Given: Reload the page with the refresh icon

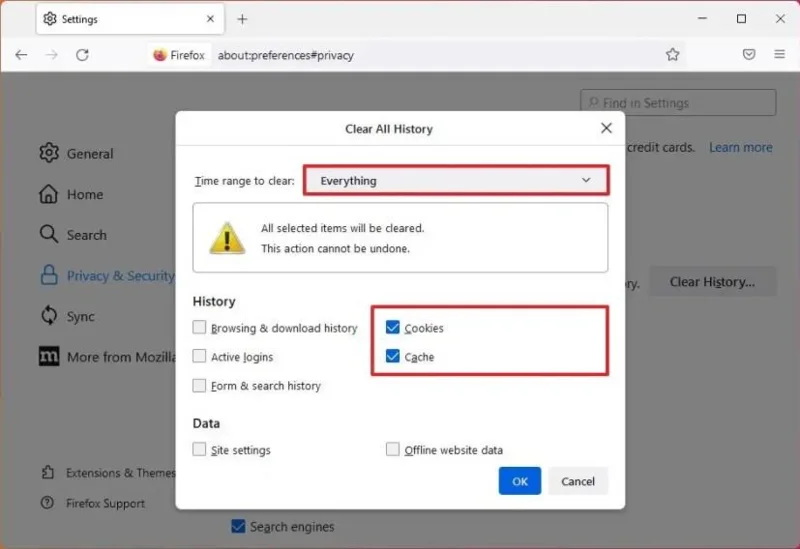Looking at the screenshot, I should [82, 55].
